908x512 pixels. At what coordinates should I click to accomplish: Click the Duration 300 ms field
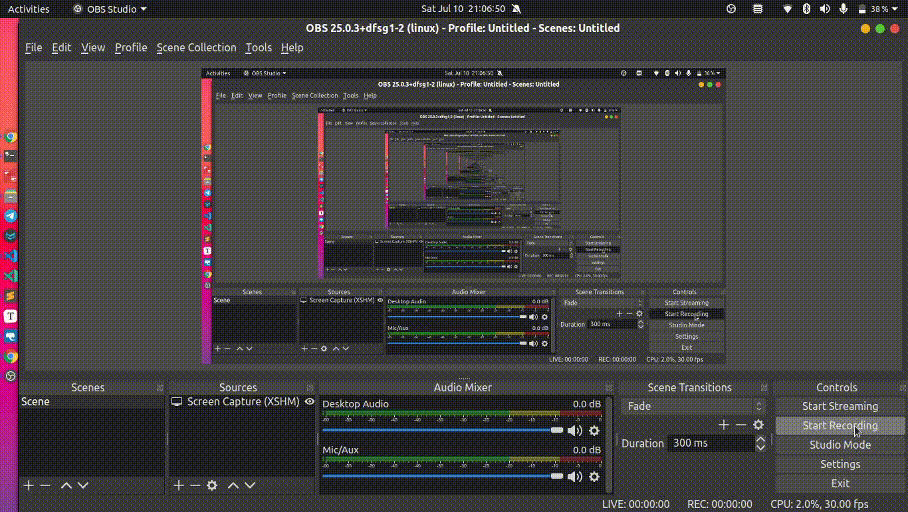(x=711, y=443)
